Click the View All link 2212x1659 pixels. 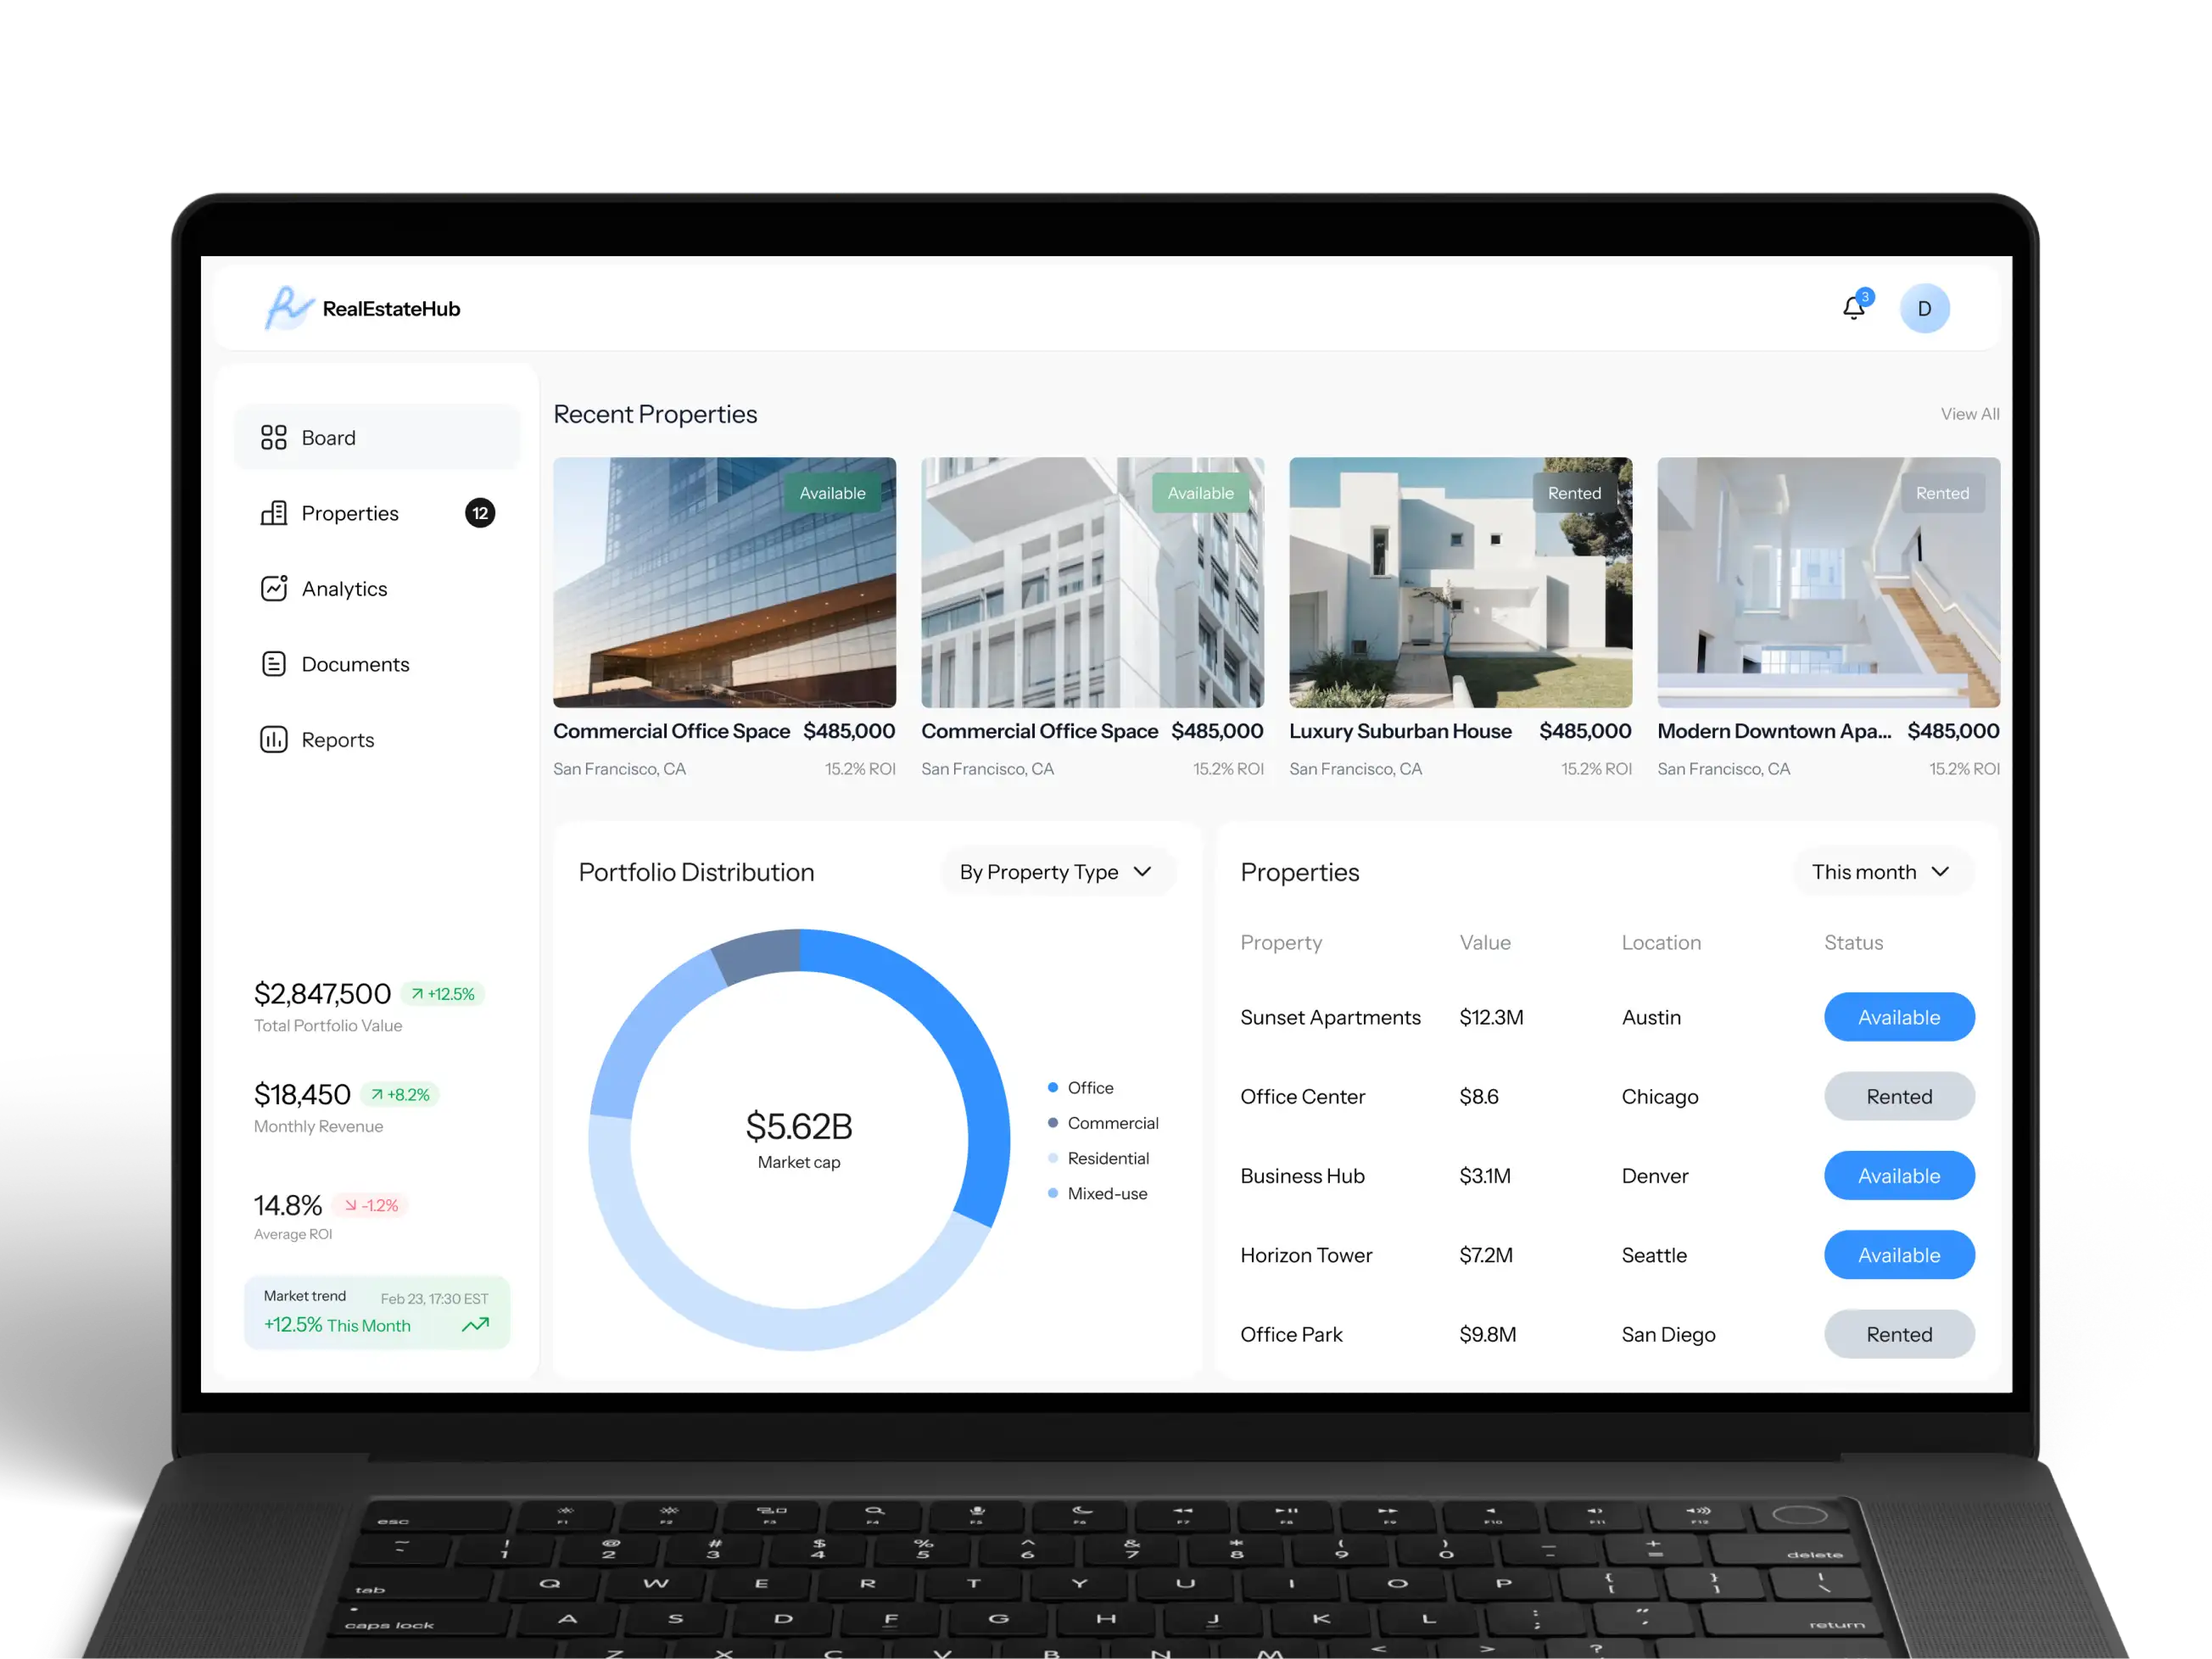click(1969, 414)
